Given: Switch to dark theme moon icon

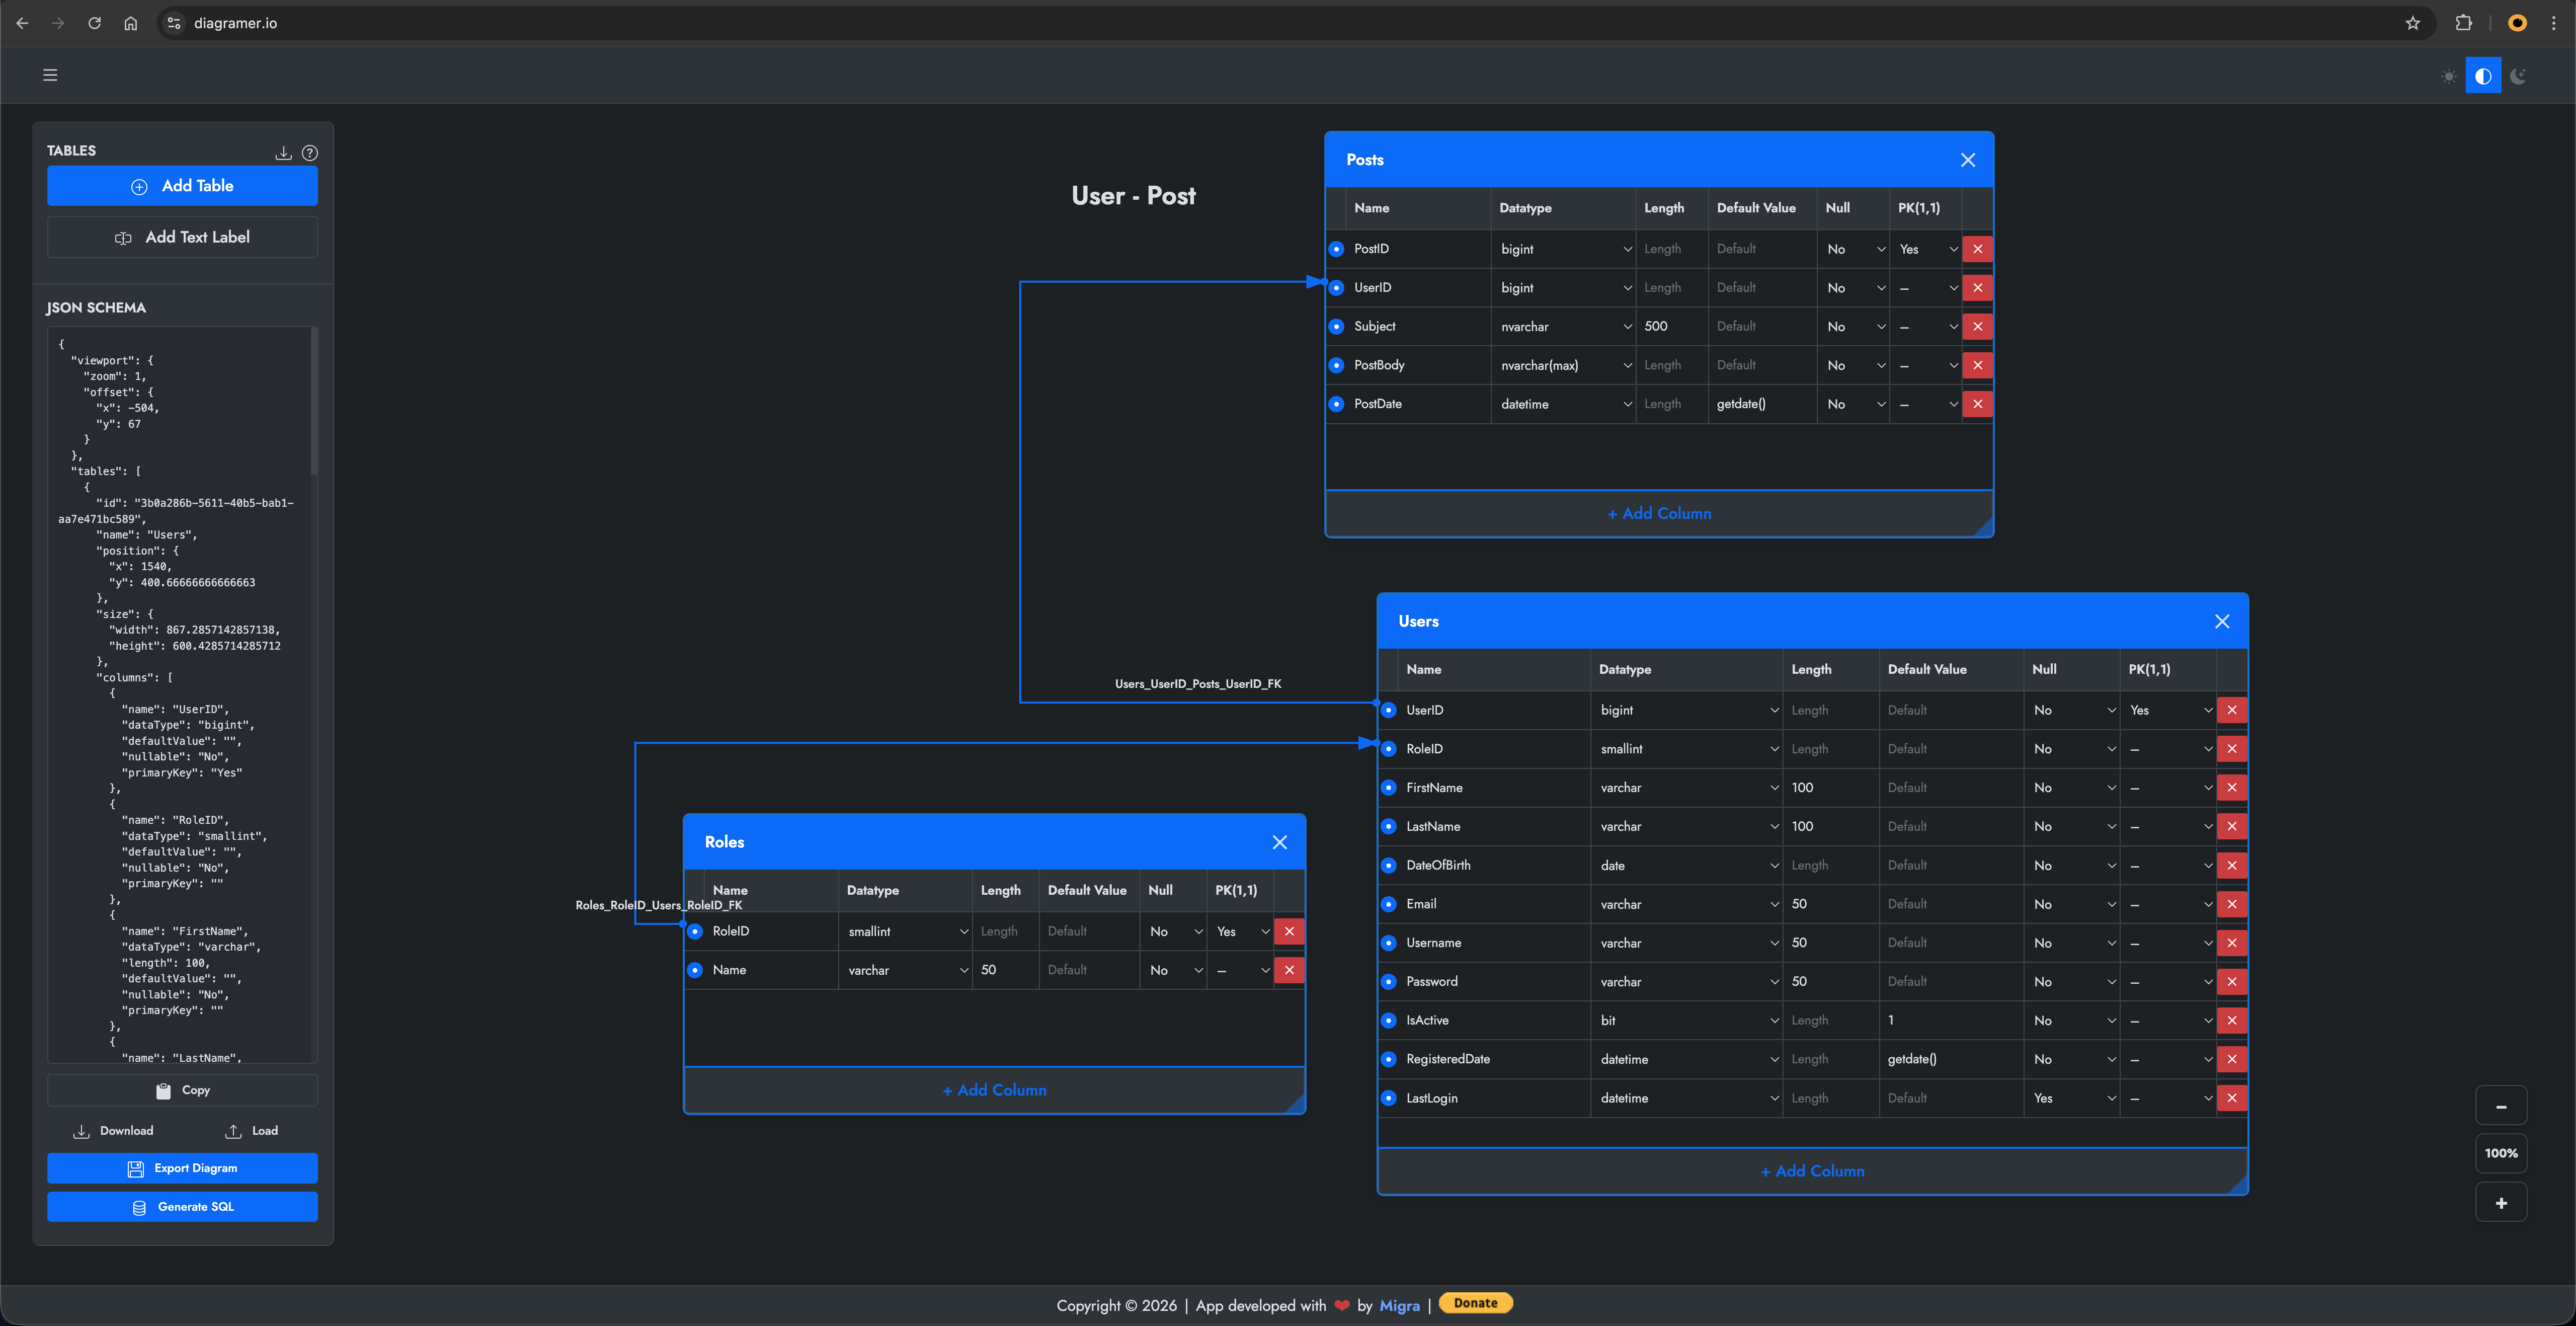Looking at the screenshot, I should [x=2518, y=76].
